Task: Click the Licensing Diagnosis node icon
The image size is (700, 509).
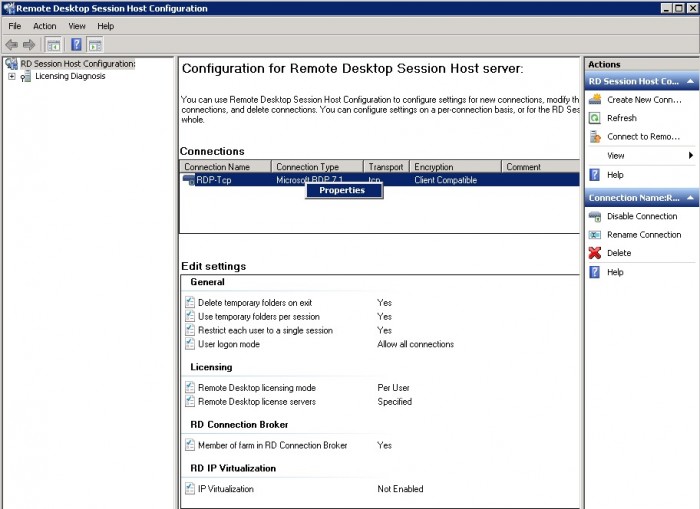Action: (x=26, y=77)
